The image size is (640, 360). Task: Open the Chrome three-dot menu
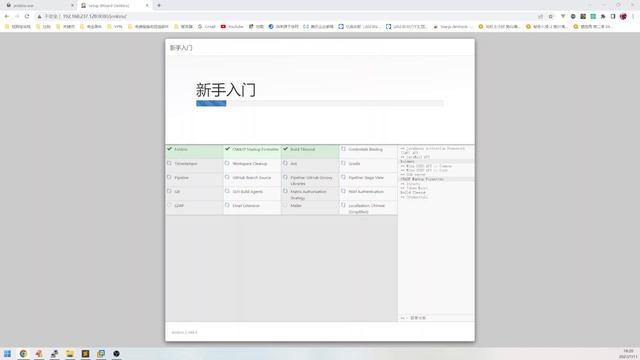pos(633,16)
